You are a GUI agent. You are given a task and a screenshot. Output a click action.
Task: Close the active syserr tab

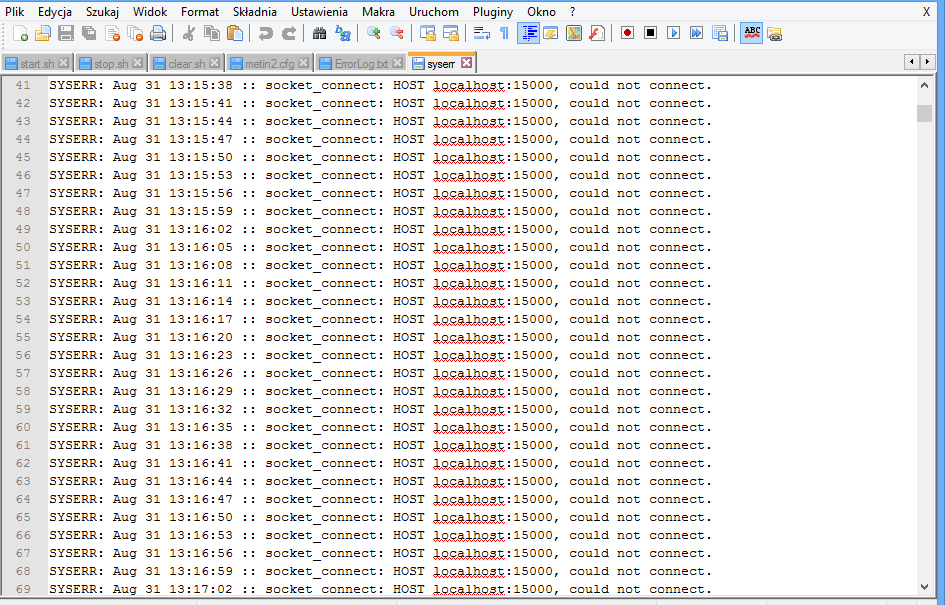click(466, 63)
